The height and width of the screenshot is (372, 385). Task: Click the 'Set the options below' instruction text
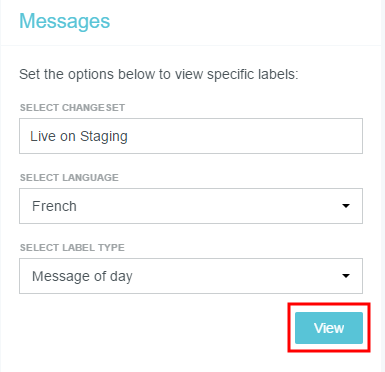point(159,74)
